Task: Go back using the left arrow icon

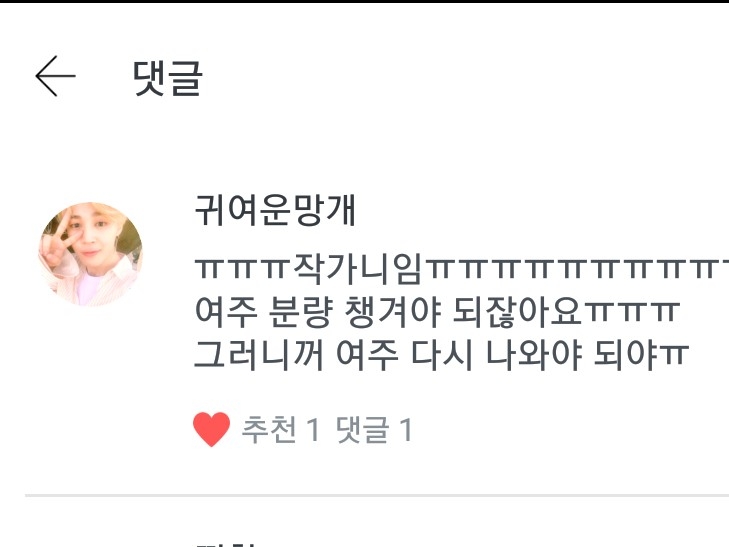Action: click(55, 76)
